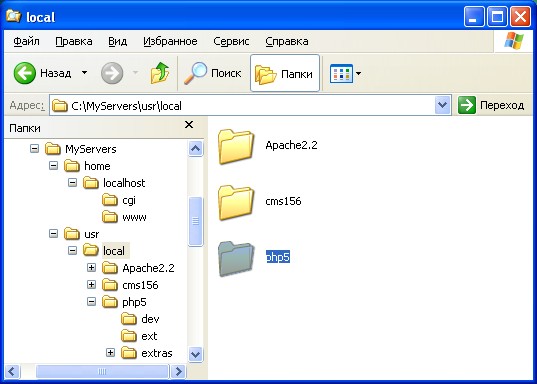Select cms156 folder icon in tree
The height and width of the screenshot is (384, 537).
[x=110, y=285]
